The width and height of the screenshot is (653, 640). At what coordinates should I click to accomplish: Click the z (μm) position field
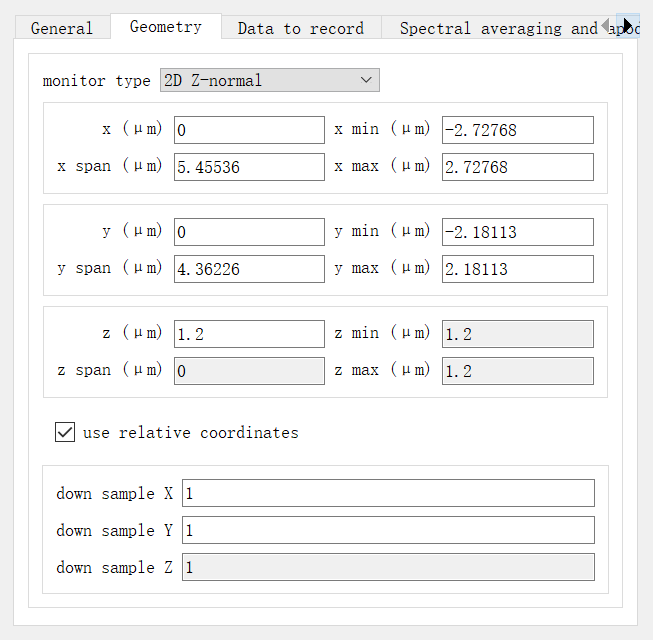pos(249,334)
